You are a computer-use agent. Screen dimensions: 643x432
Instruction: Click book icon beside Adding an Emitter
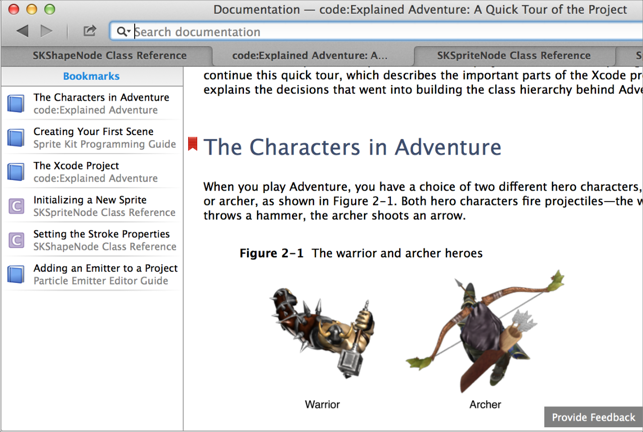[x=16, y=274]
